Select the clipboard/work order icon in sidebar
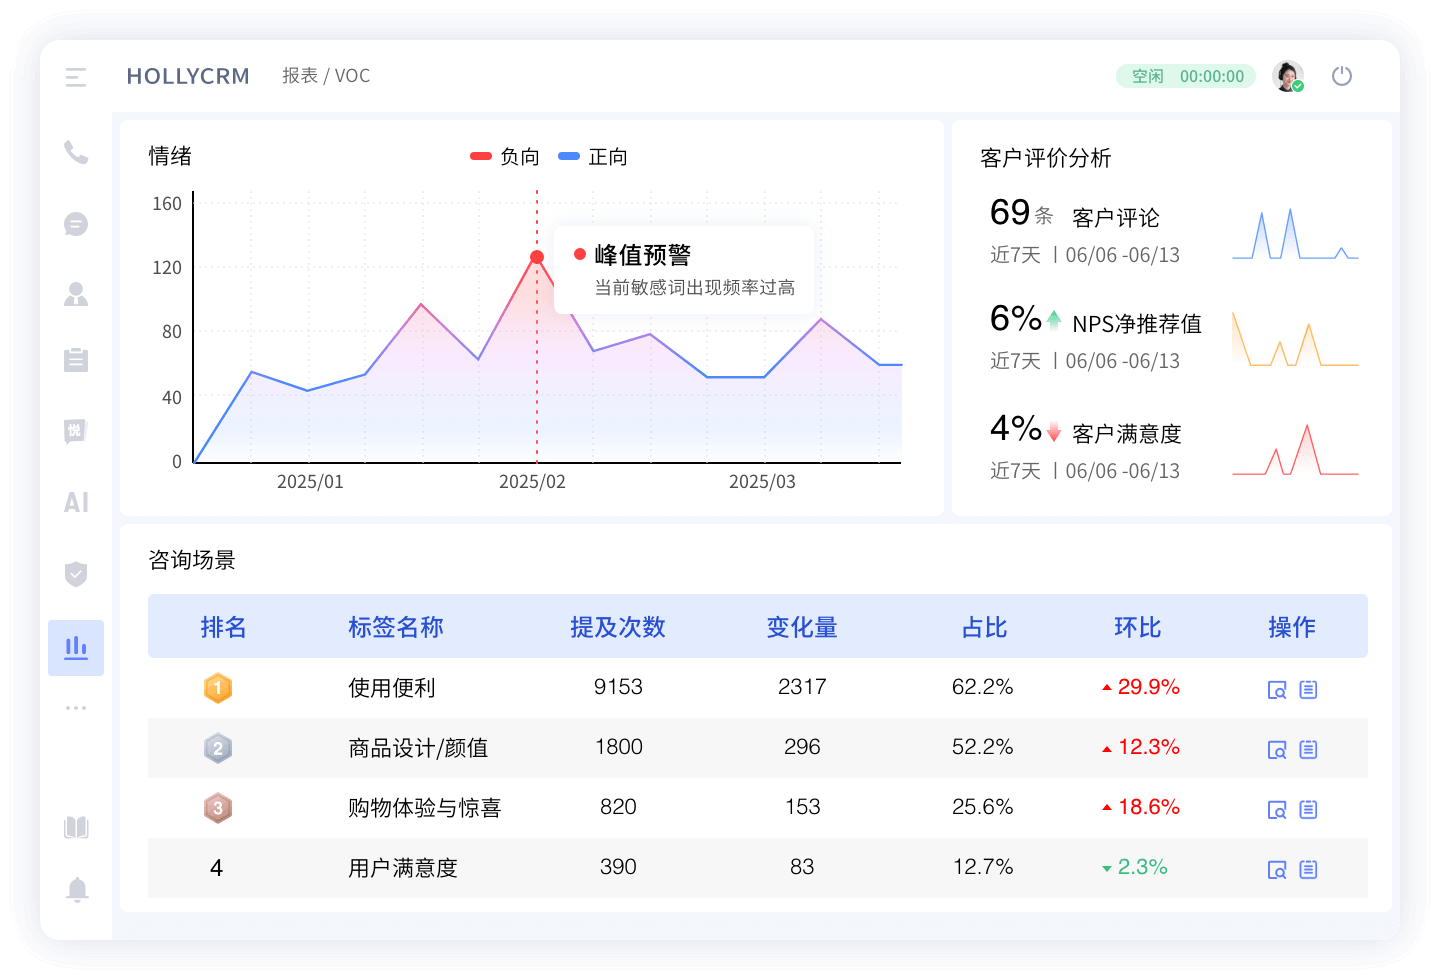This screenshot has height=980, width=1440. coord(75,360)
